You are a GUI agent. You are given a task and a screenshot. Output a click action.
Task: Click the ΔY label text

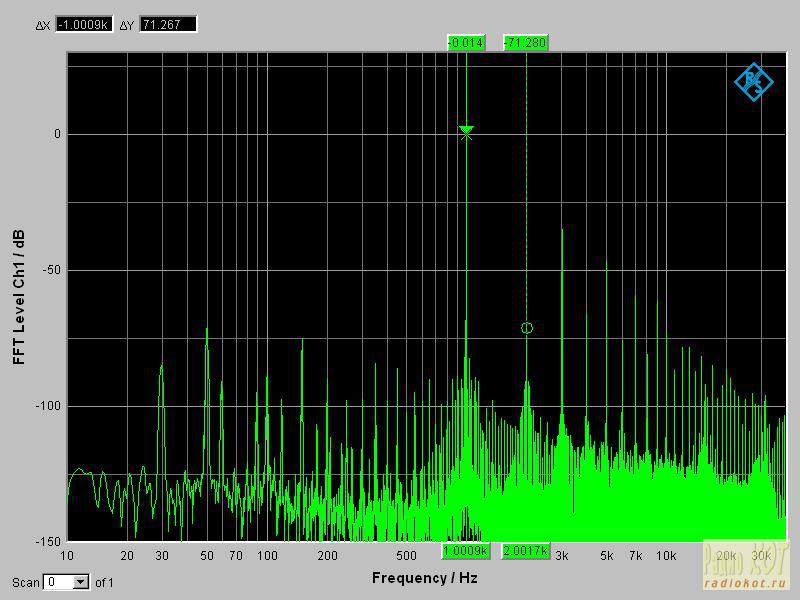(127, 25)
